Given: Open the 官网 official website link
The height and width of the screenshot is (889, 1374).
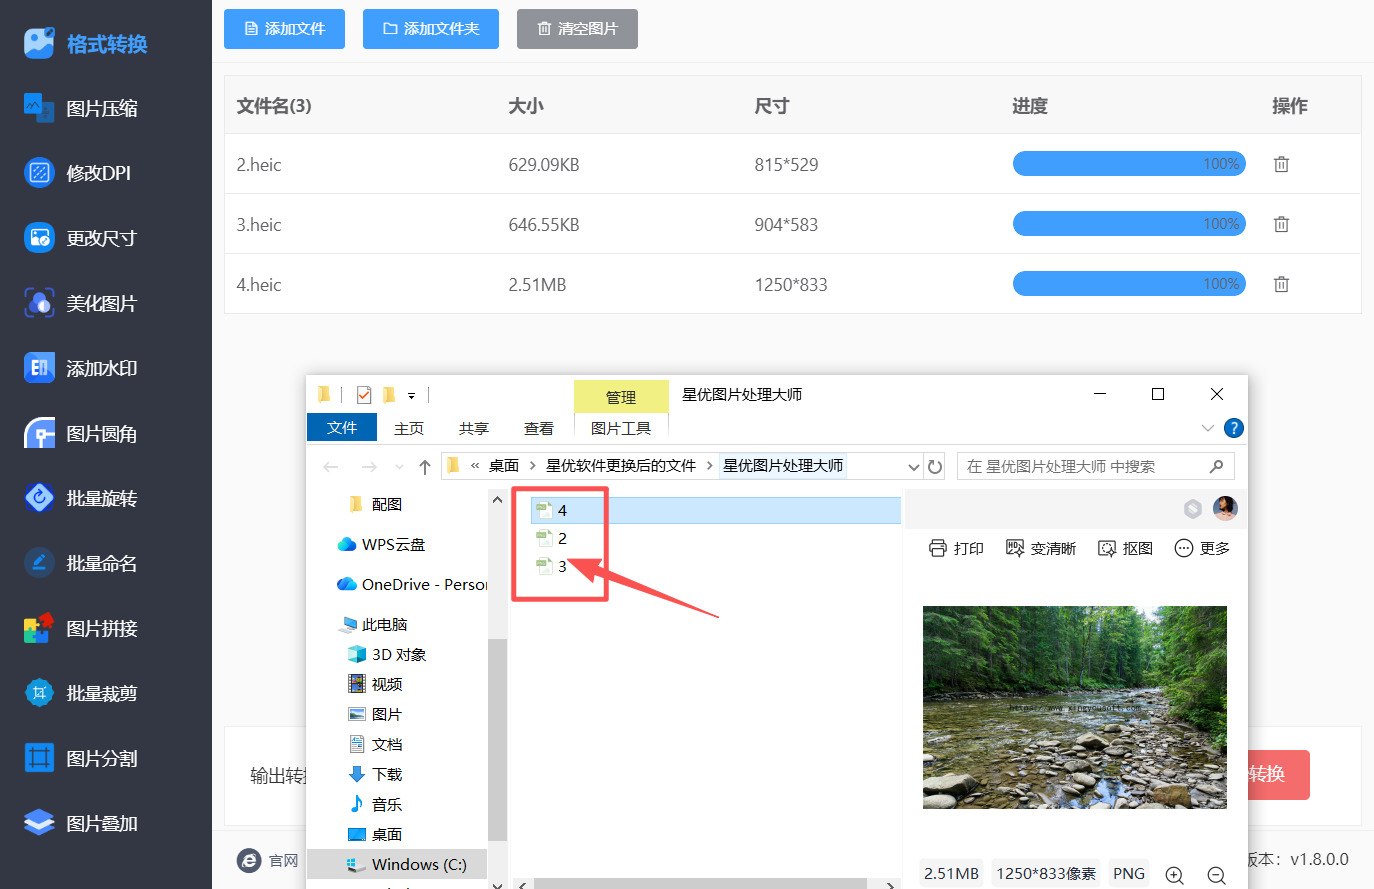Looking at the screenshot, I should click(268, 860).
